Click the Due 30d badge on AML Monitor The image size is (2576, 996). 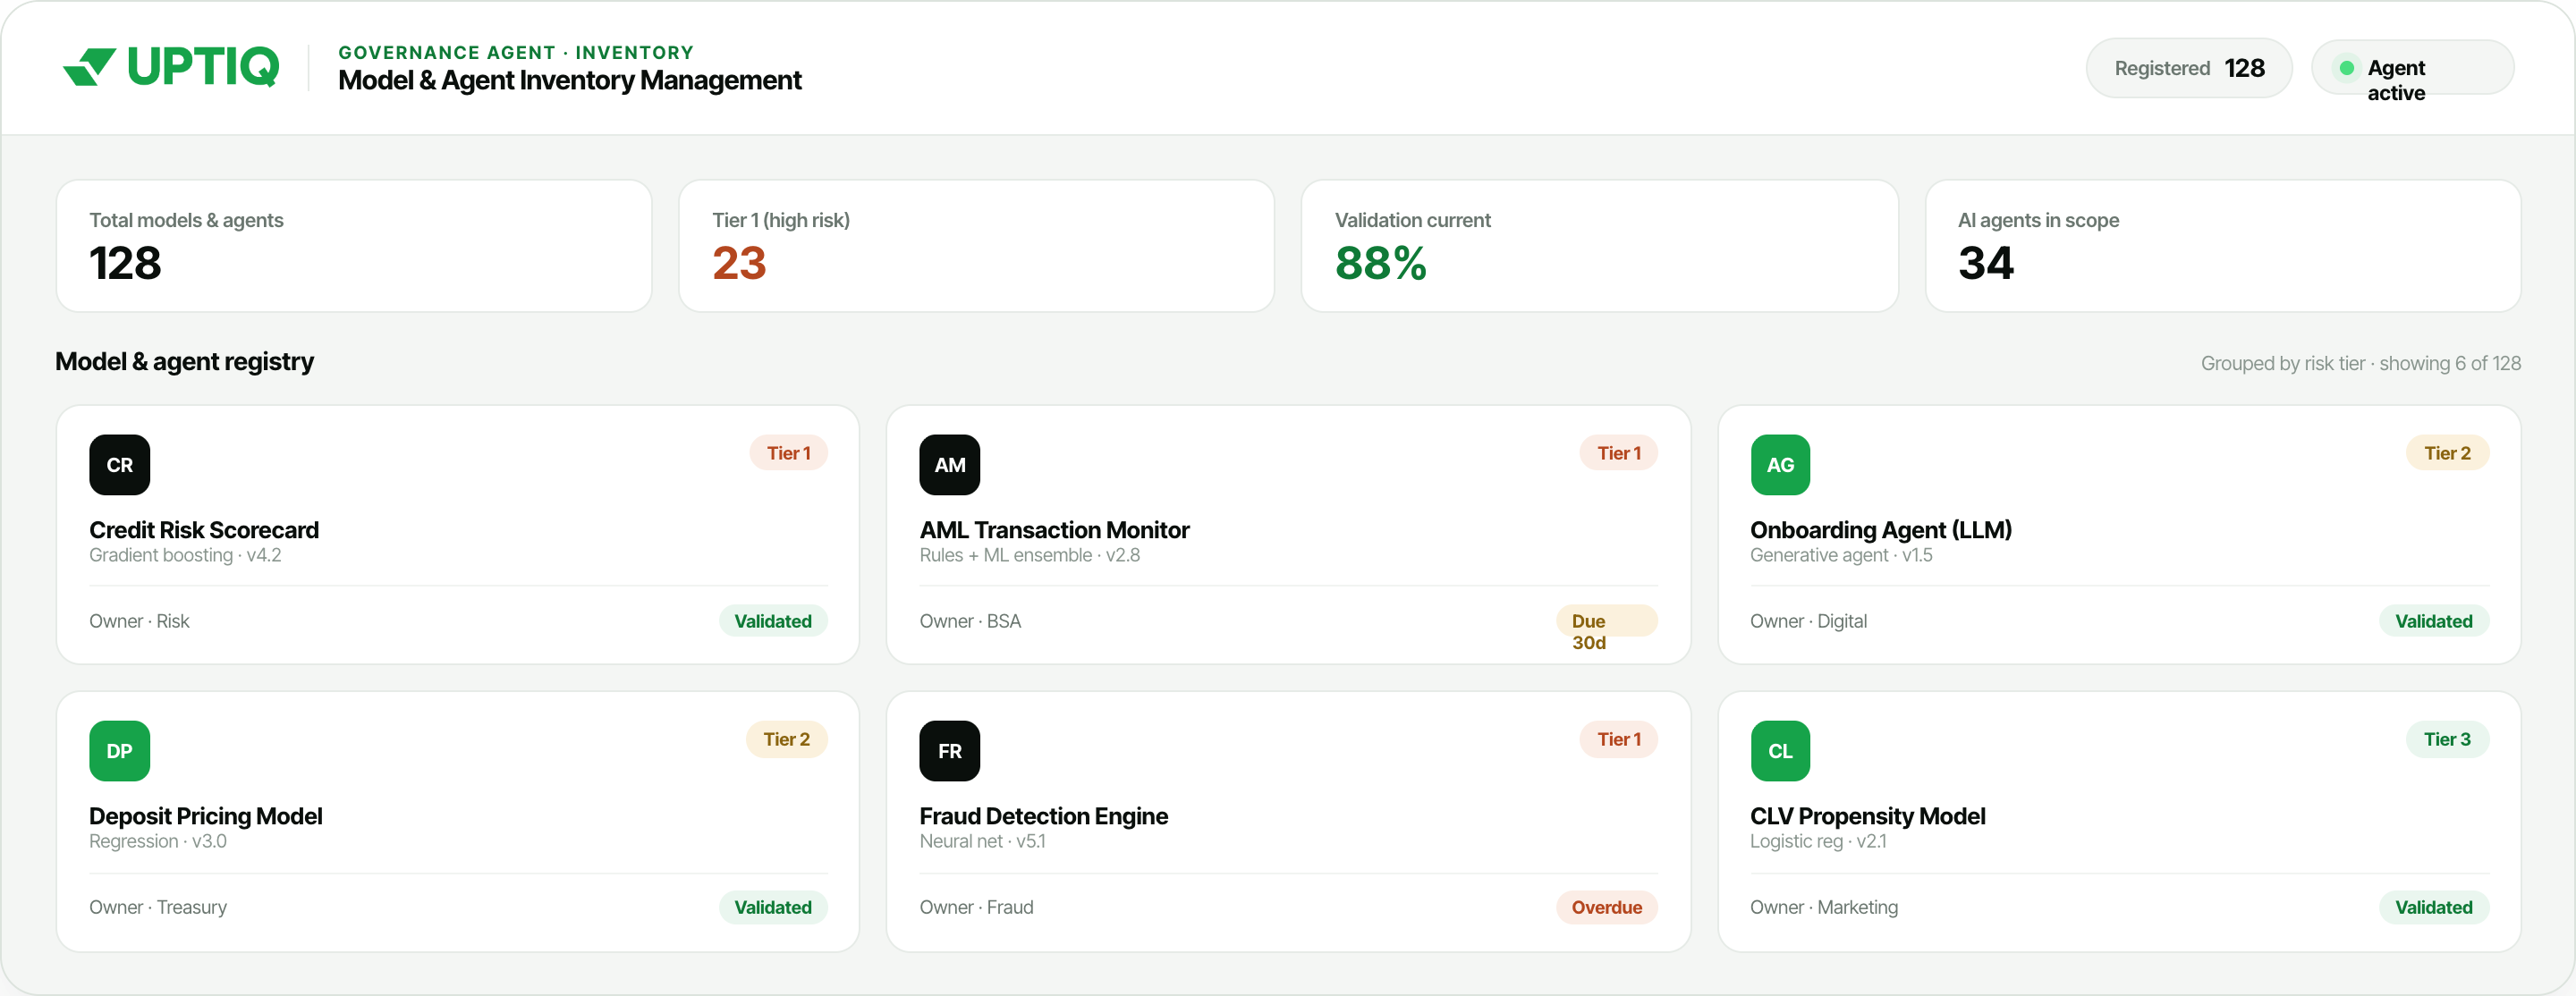coord(1607,622)
